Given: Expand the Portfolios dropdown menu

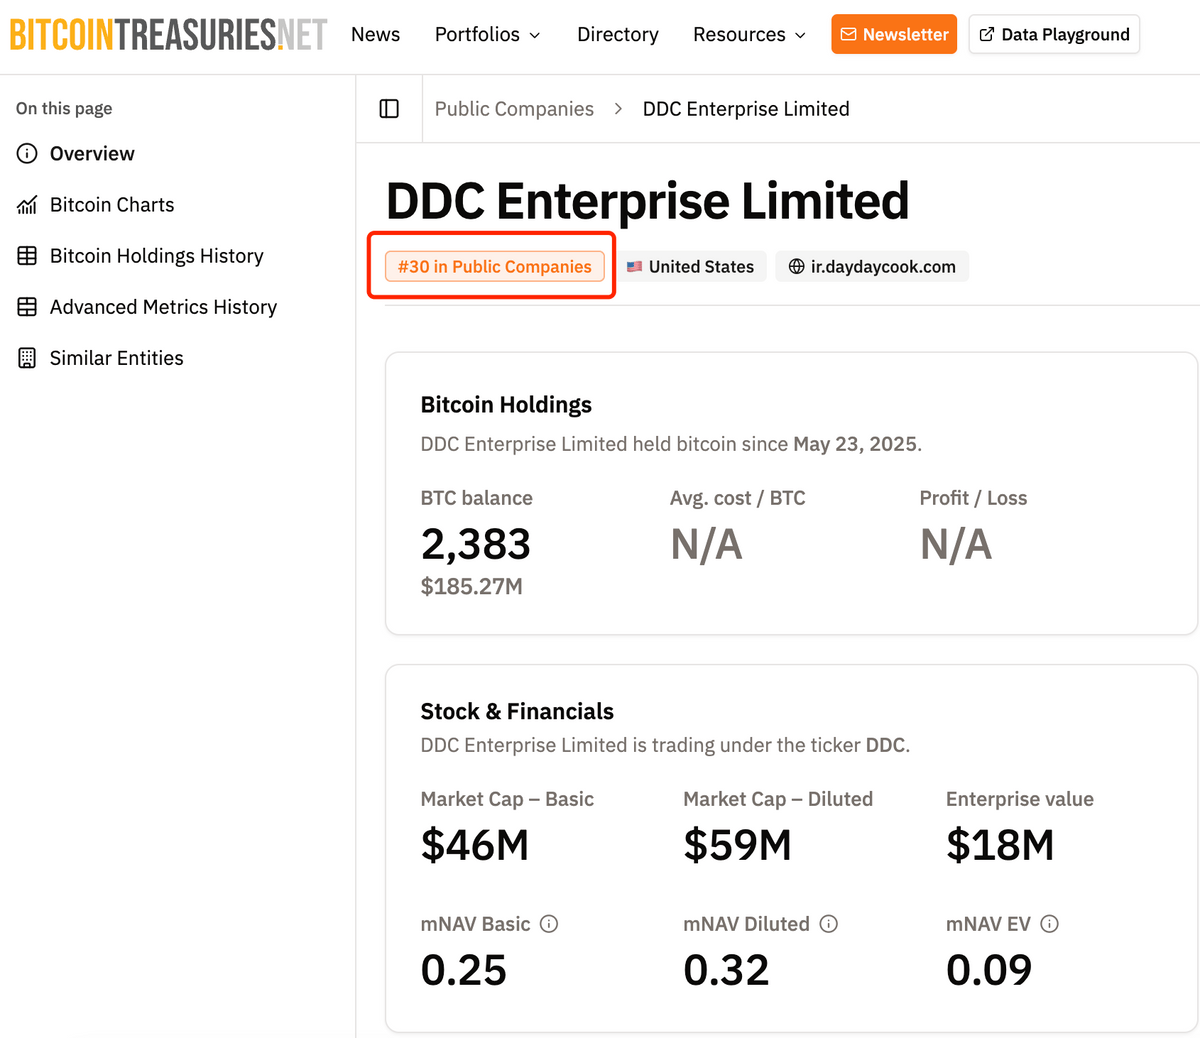Looking at the screenshot, I should [x=487, y=34].
